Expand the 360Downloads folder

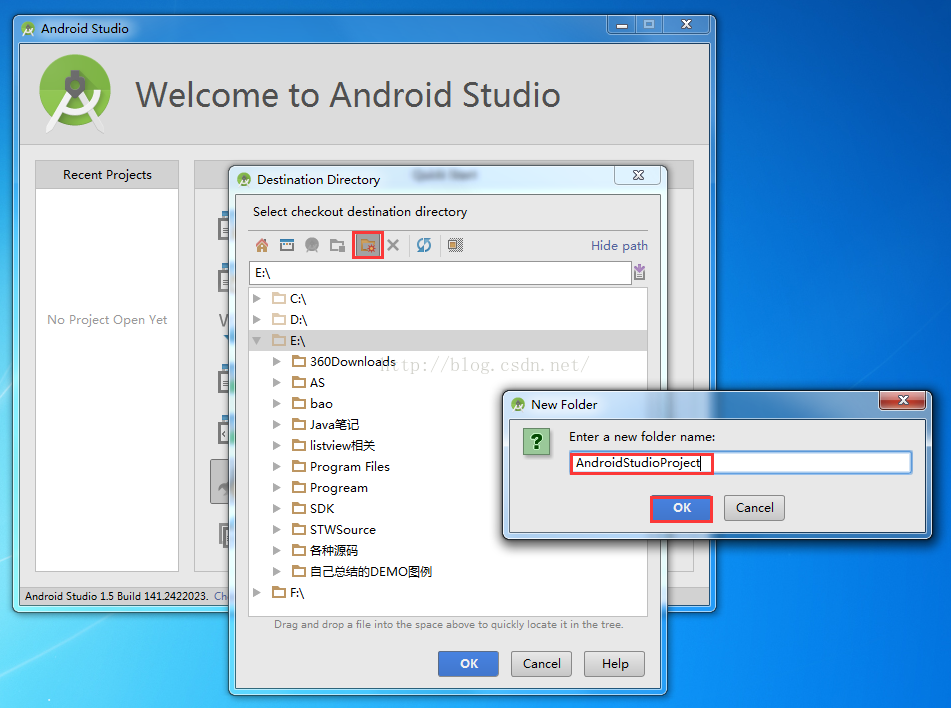277,362
